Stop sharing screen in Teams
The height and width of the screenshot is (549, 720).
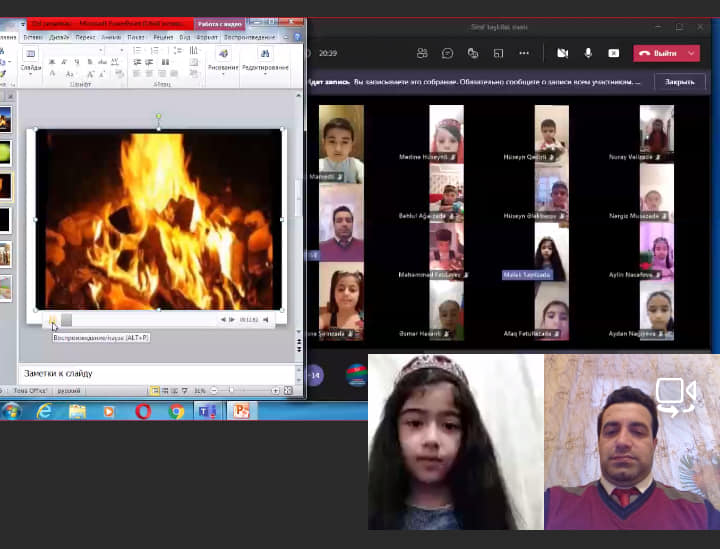613,53
